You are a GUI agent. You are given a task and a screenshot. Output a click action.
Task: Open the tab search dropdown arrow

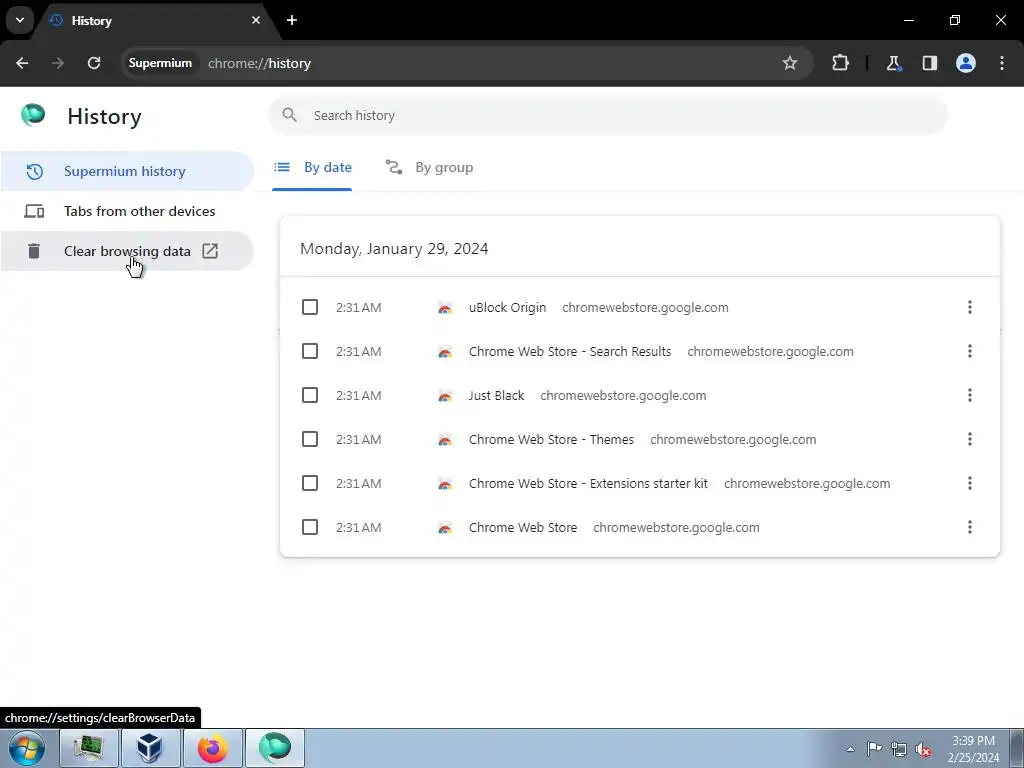click(20, 20)
